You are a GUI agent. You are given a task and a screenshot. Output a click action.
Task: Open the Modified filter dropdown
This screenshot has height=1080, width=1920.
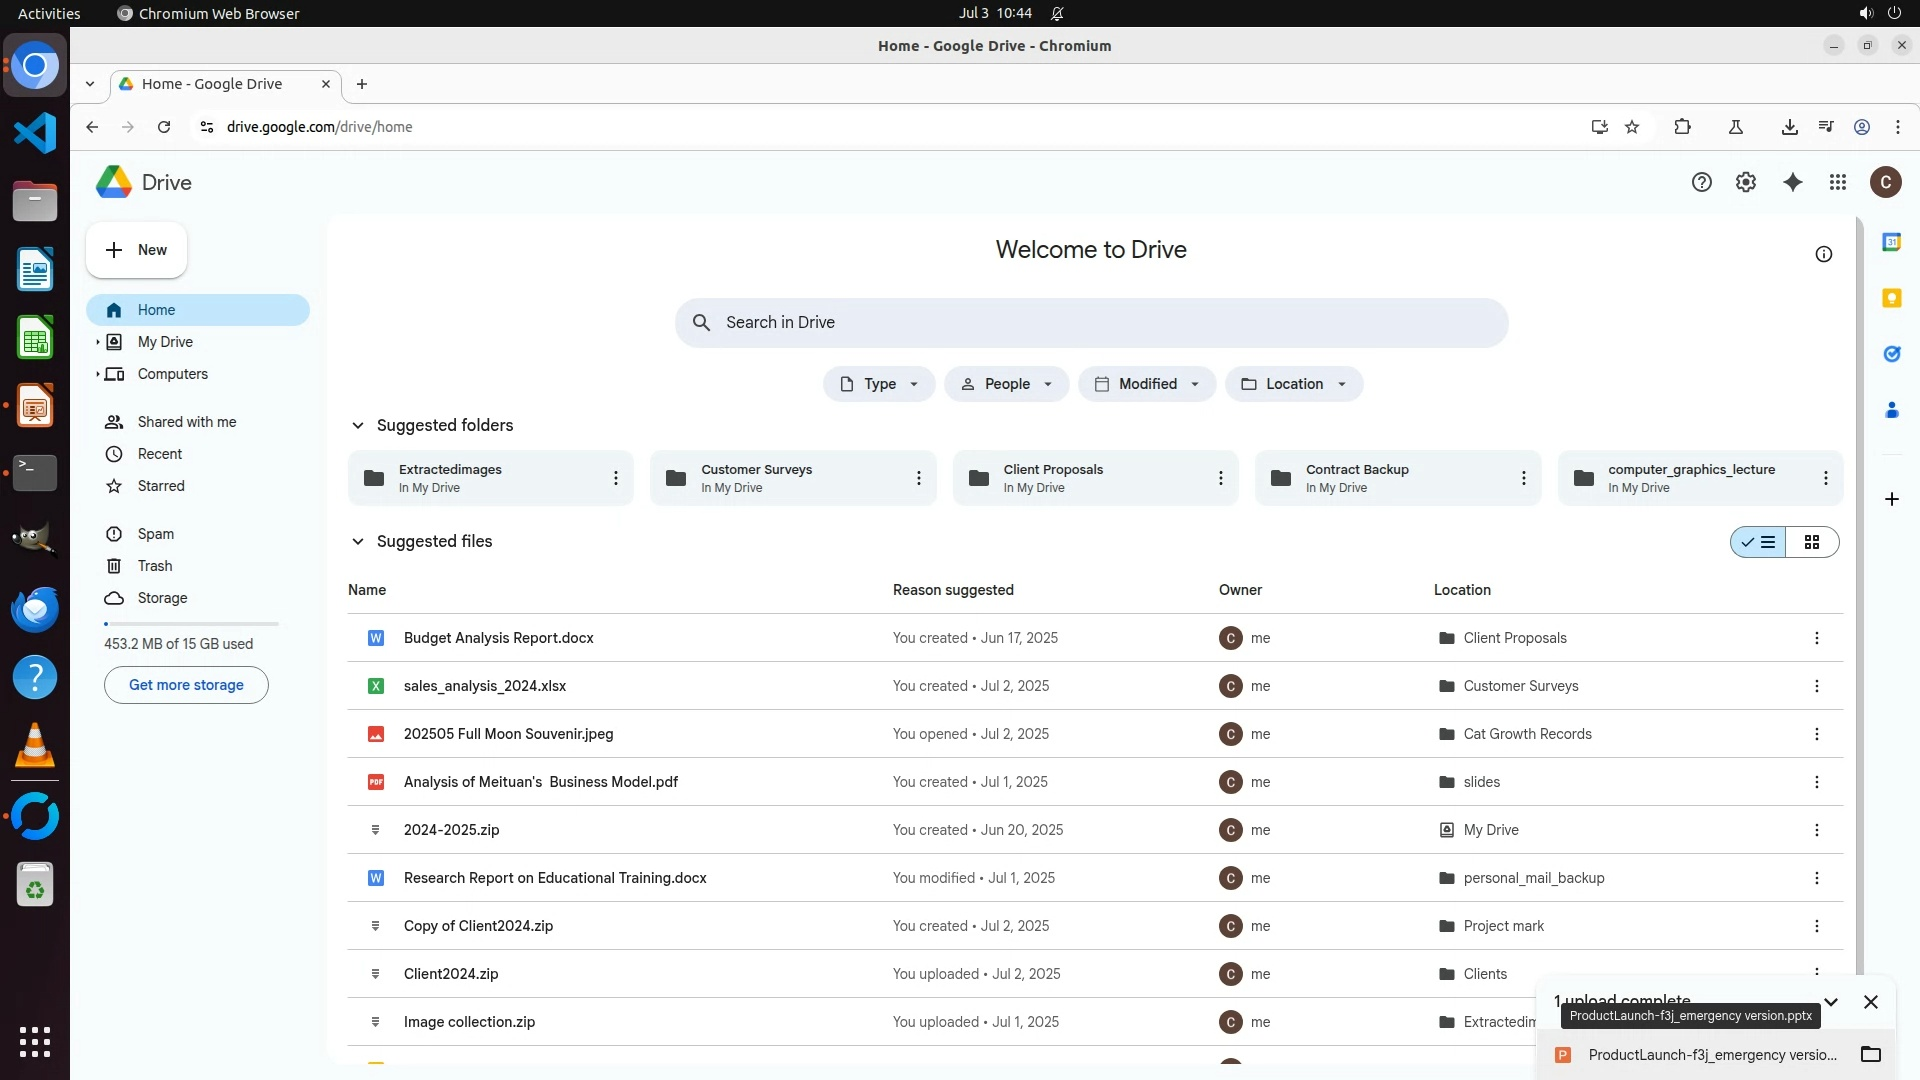(1146, 384)
